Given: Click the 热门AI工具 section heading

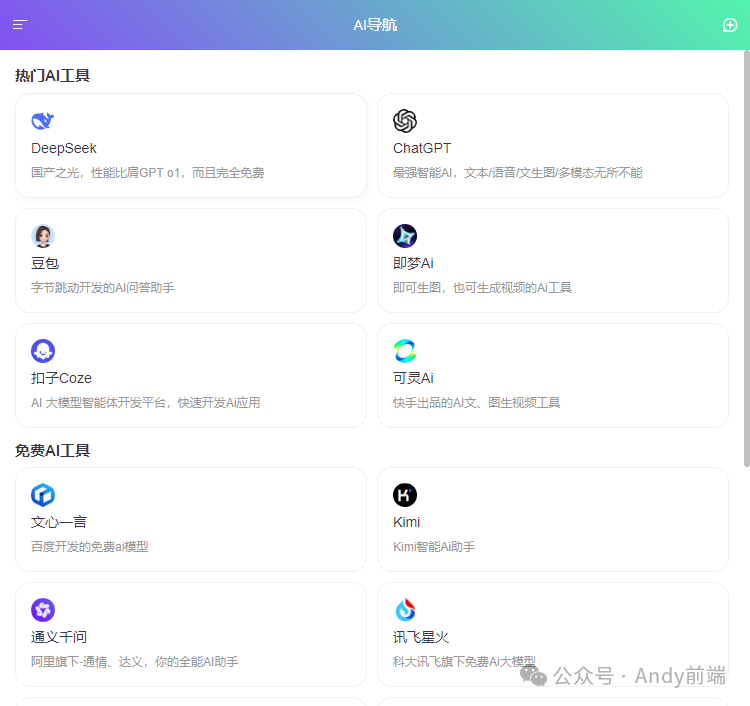Looking at the screenshot, I should pyautogui.click(x=53, y=76).
